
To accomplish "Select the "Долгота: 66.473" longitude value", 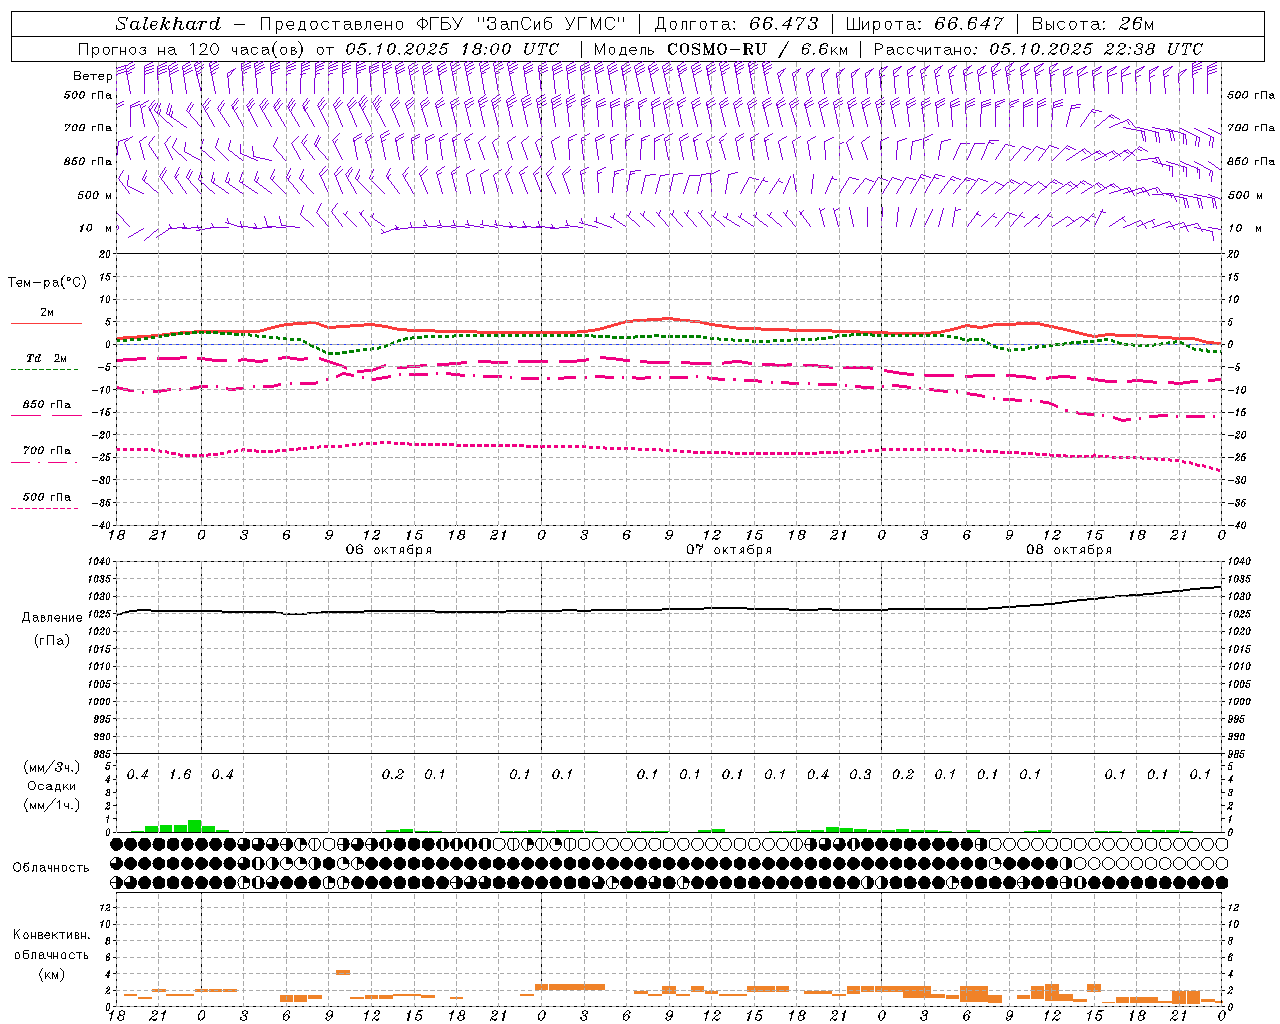I will (736, 24).
